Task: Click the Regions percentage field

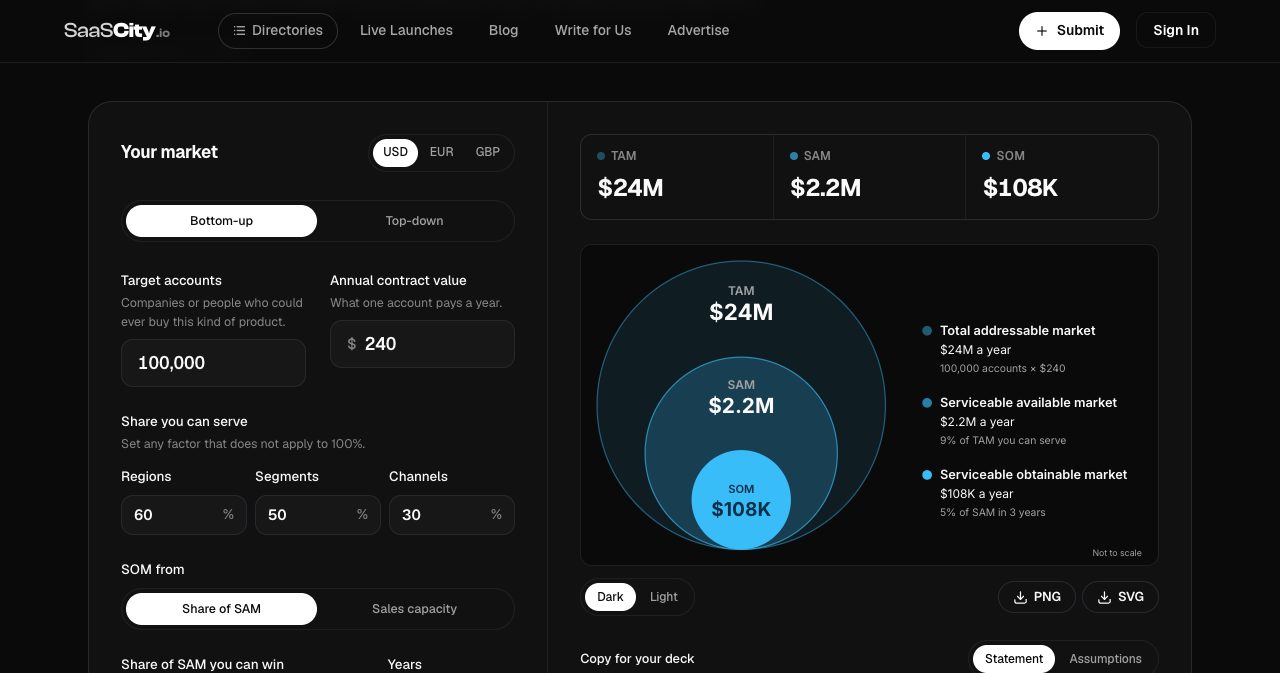Action: [184, 515]
